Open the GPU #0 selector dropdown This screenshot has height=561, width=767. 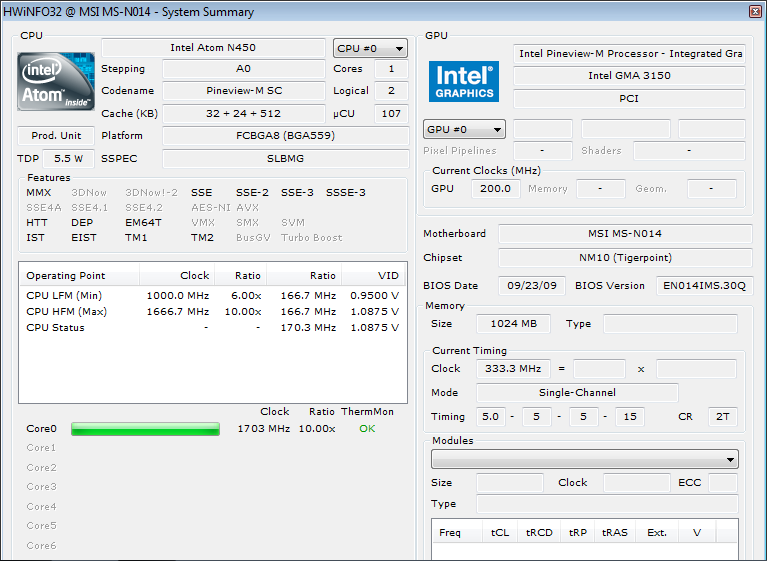point(464,129)
